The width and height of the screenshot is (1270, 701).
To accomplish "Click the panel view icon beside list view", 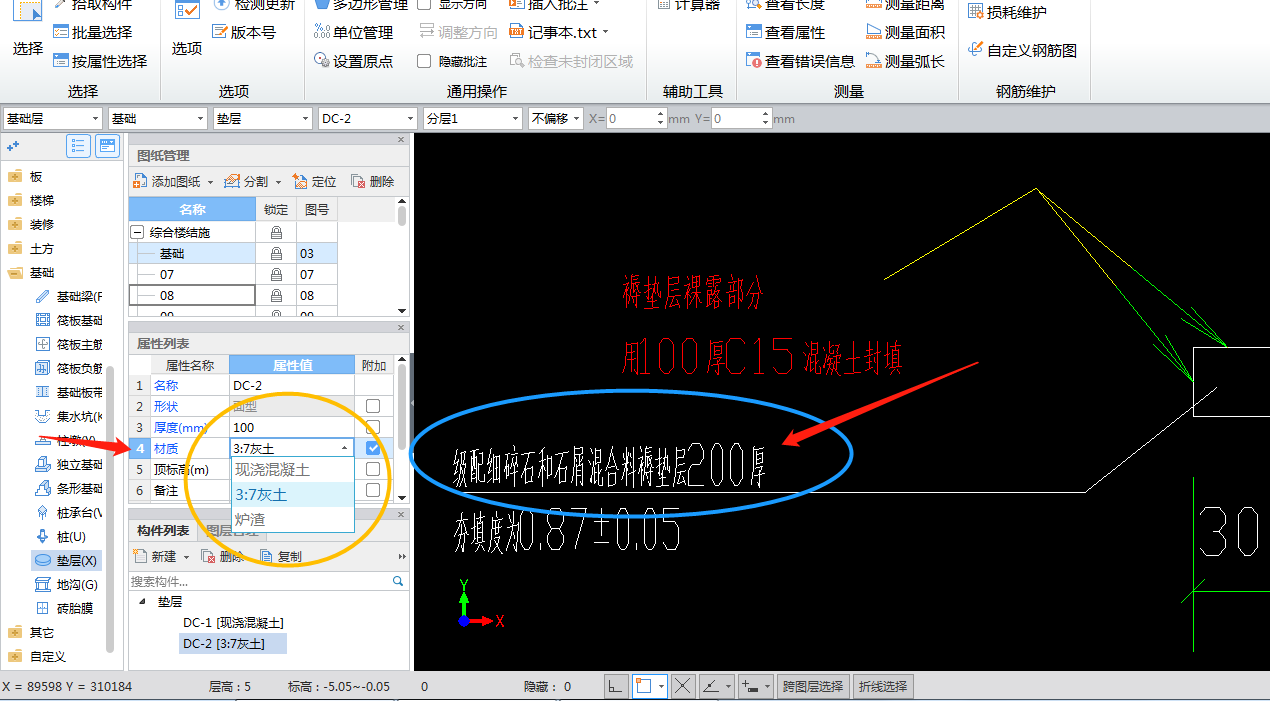I will click(107, 146).
